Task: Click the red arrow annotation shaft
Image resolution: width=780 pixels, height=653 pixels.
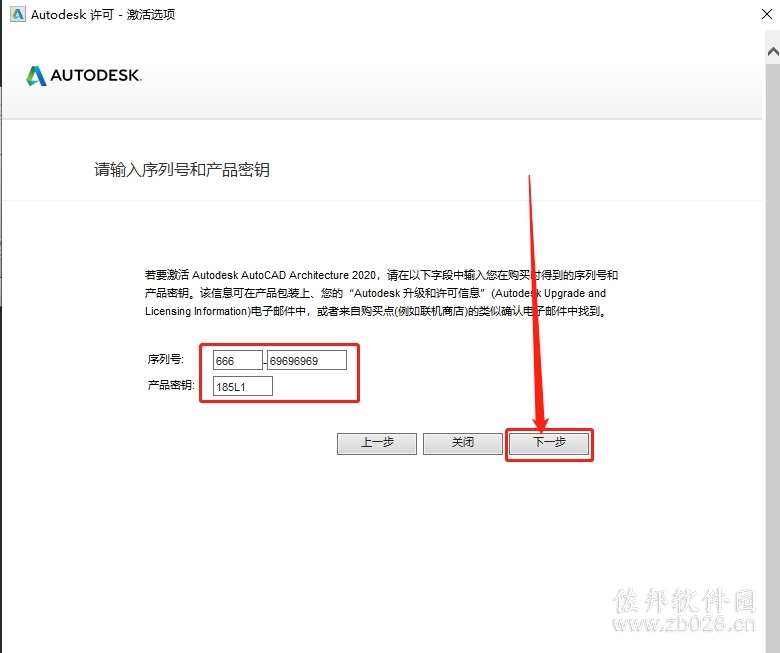Action: 534,298
